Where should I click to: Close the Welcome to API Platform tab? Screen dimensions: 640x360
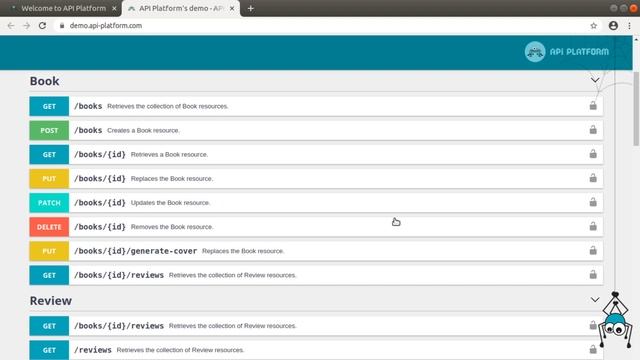coord(114,8)
